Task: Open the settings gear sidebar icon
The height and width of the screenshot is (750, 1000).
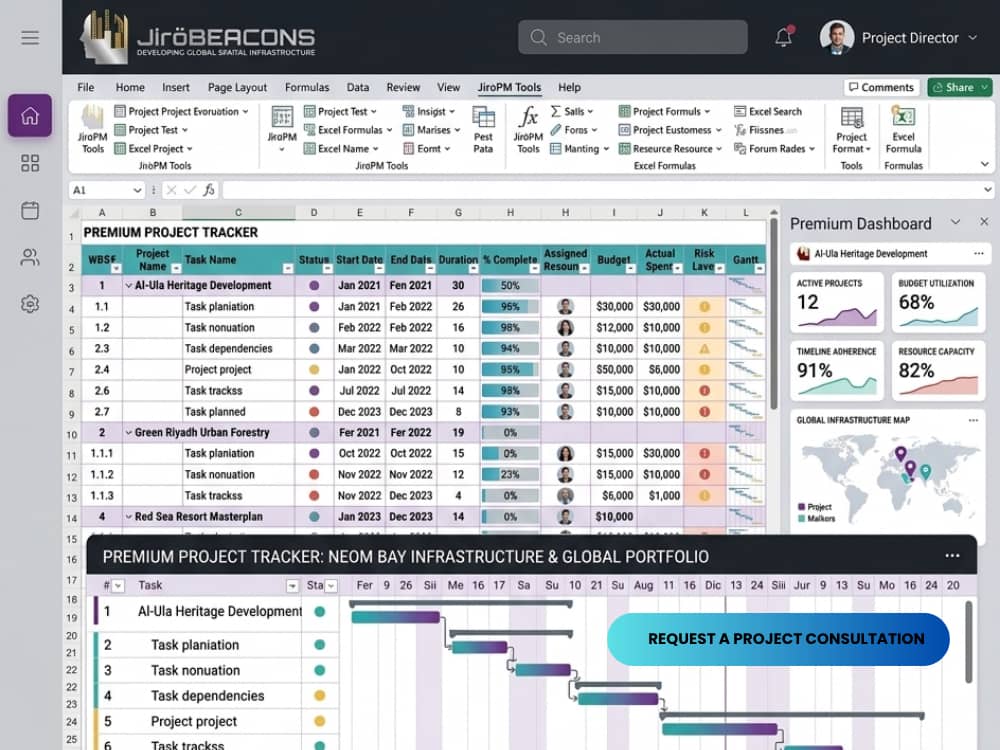Action: pos(30,304)
